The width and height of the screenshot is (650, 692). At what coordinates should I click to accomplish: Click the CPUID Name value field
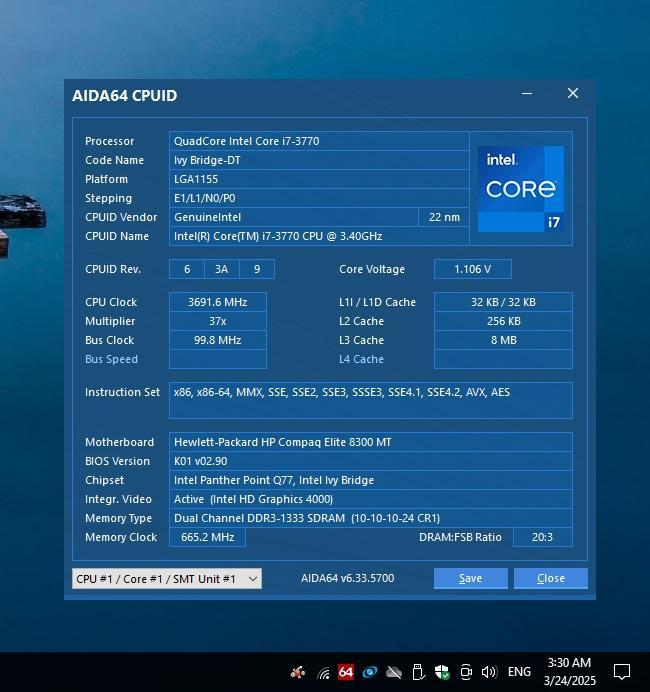[x=319, y=236]
